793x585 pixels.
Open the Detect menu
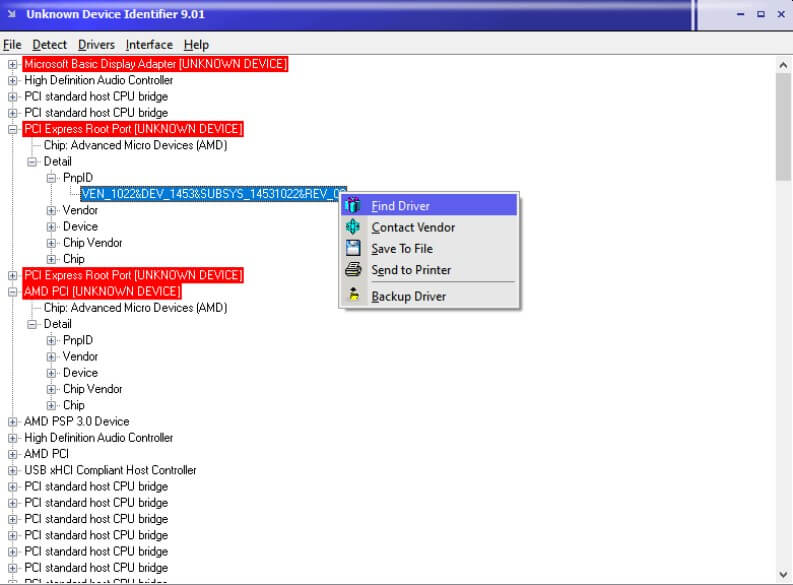click(x=50, y=44)
